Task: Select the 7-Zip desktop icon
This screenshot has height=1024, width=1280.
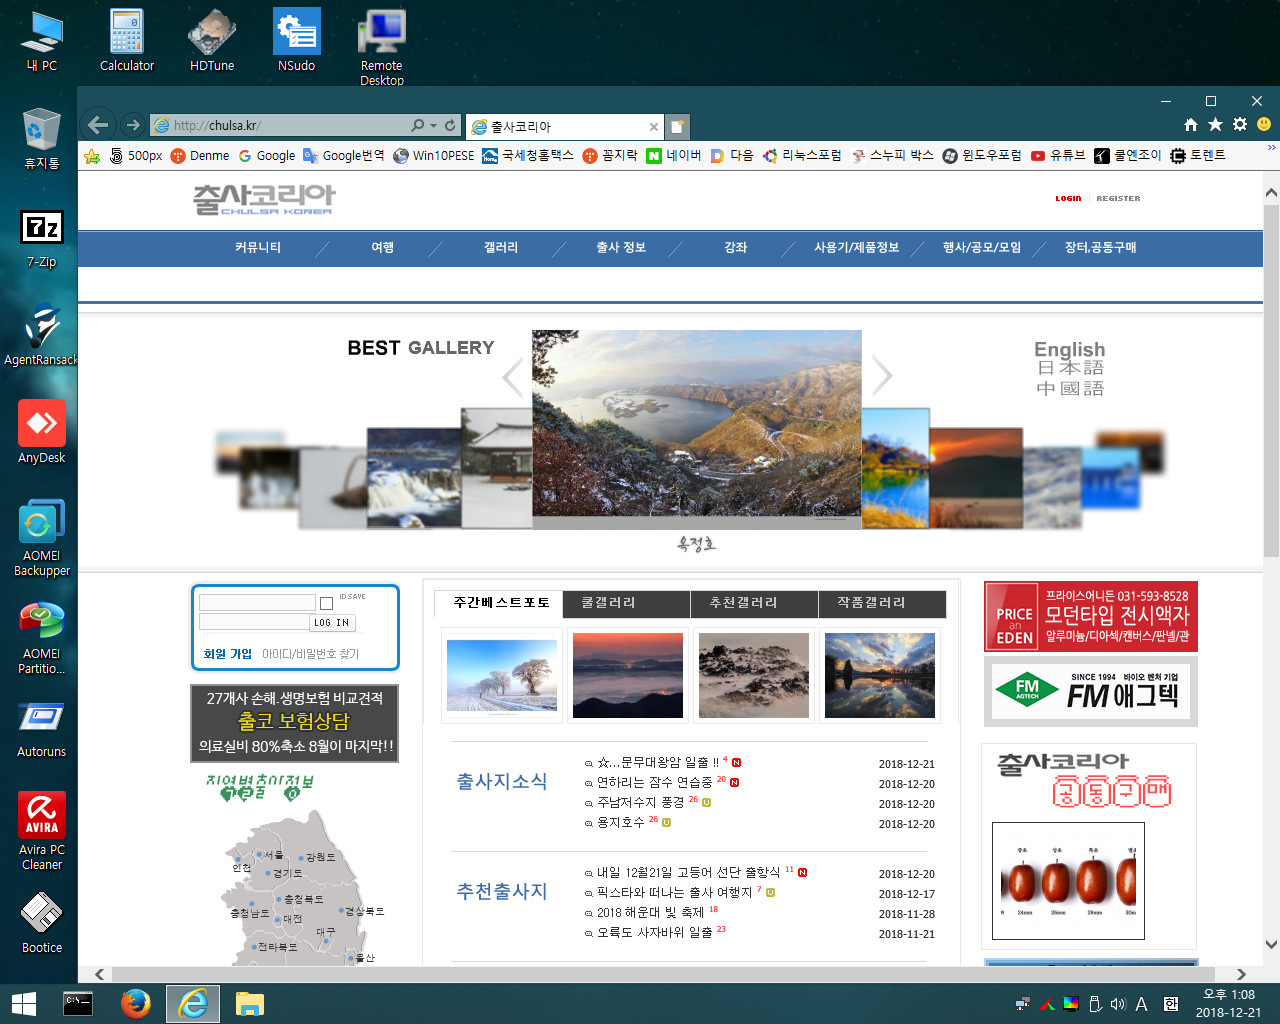Action: pyautogui.click(x=42, y=239)
